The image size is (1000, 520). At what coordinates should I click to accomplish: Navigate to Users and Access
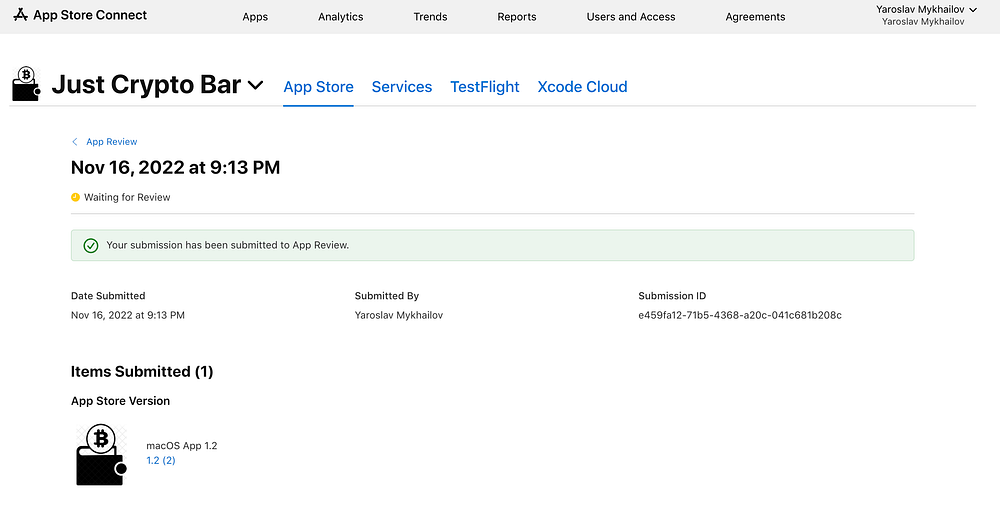click(x=631, y=17)
